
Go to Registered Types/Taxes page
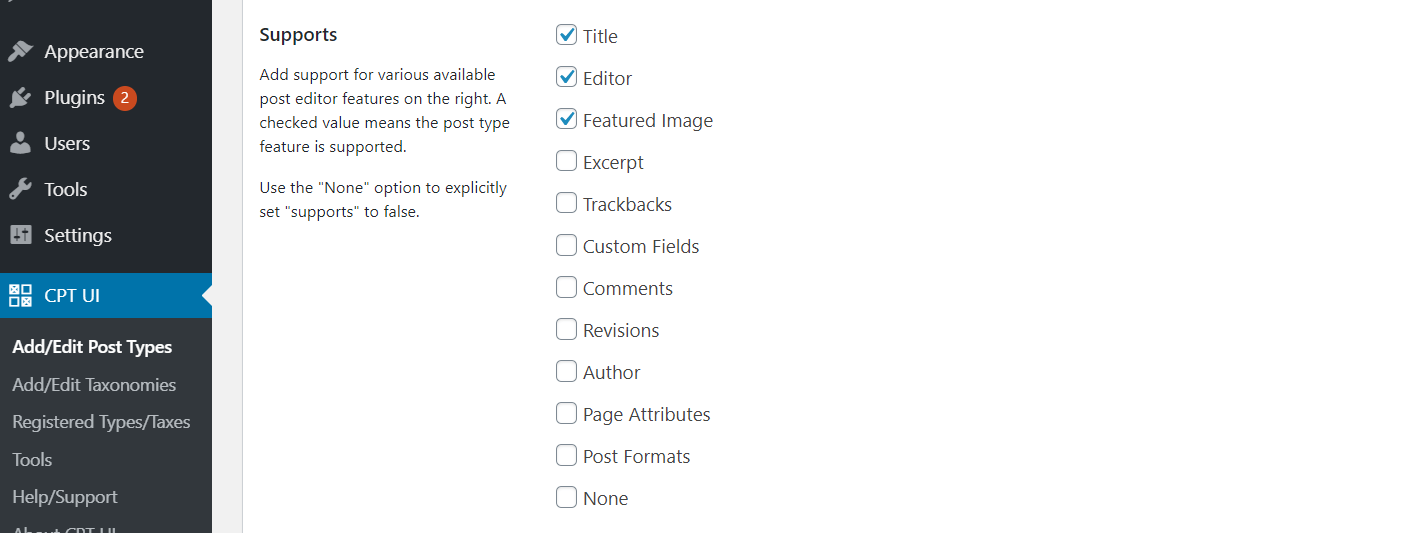(101, 422)
